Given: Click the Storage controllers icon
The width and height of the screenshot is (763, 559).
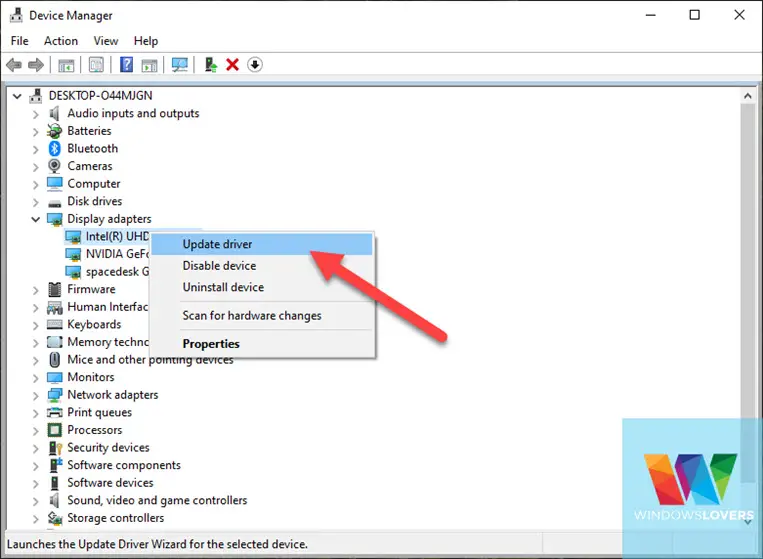Looking at the screenshot, I should [x=54, y=518].
